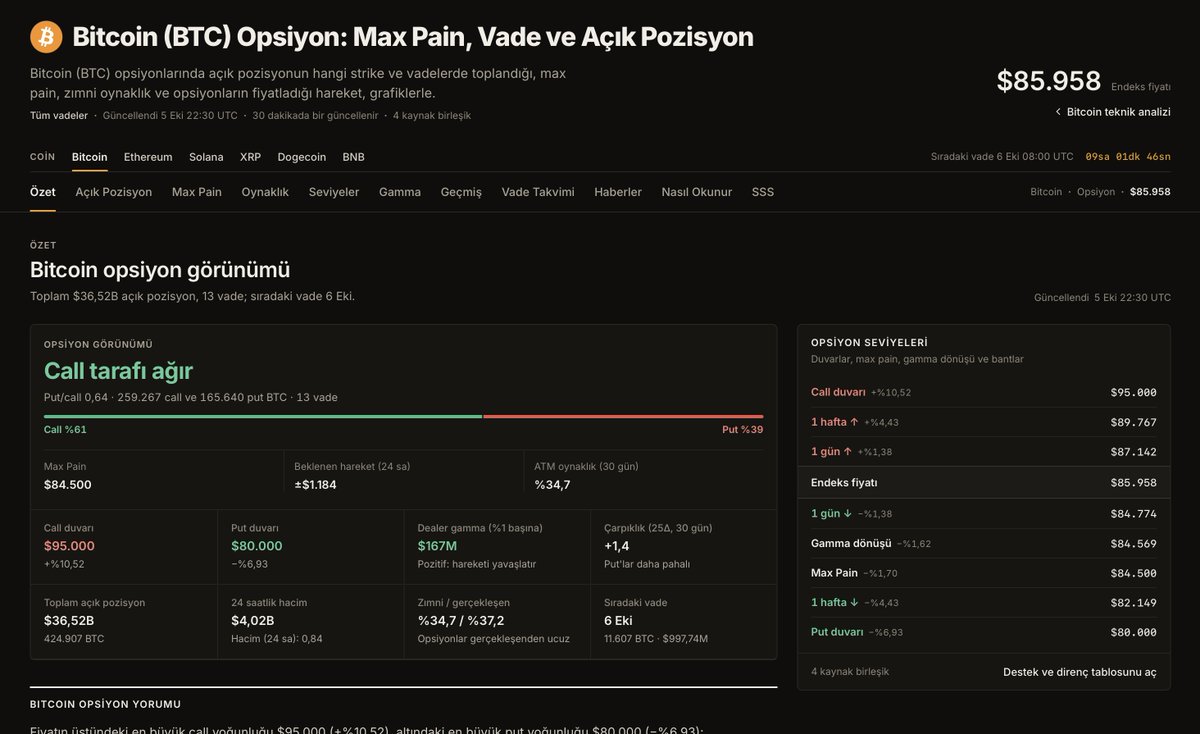Select the XRP coin tab
The width and height of the screenshot is (1200, 734).
tap(250, 157)
